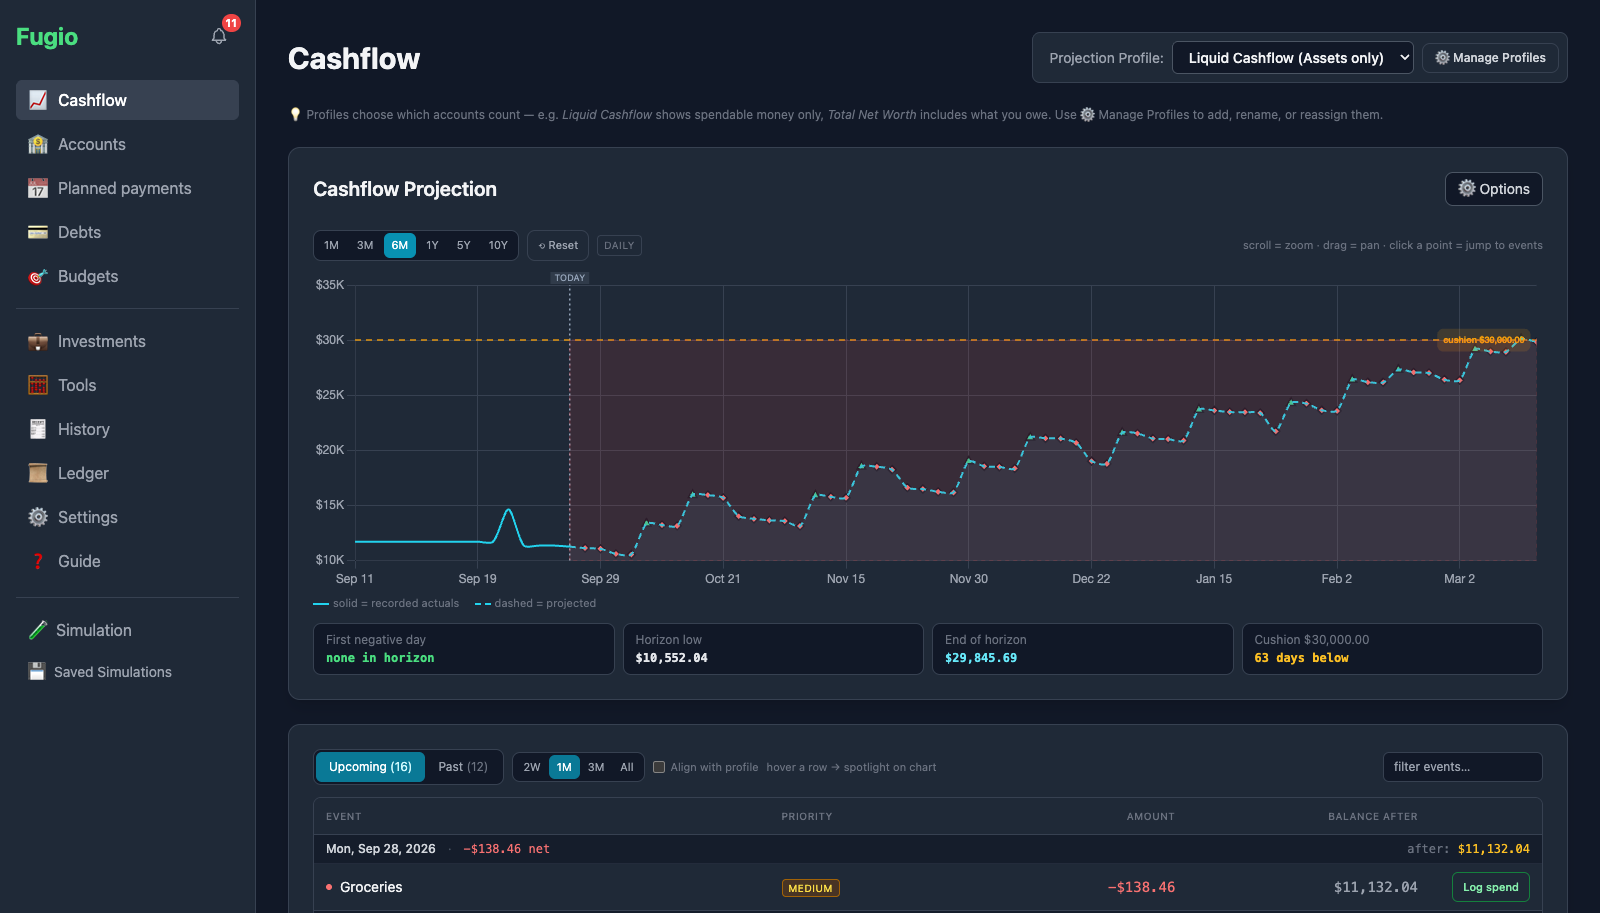The height and width of the screenshot is (913, 1600).
Task: Open Planned payments calendar icon
Action: pos(38,188)
